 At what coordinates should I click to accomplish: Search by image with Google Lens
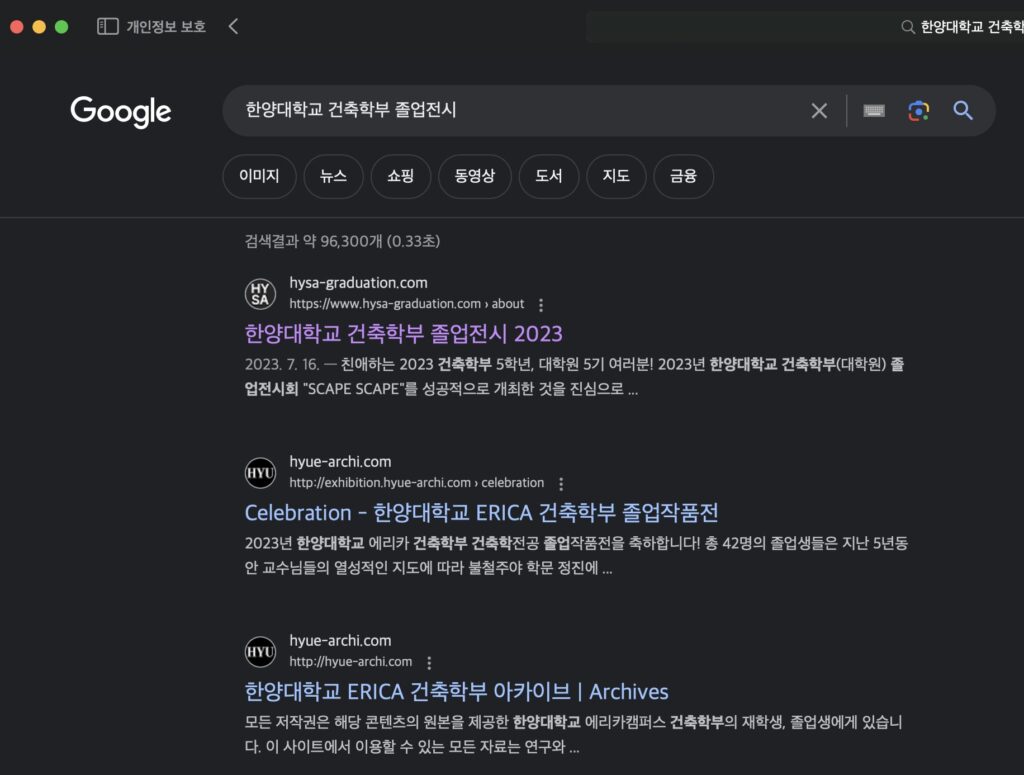click(918, 111)
